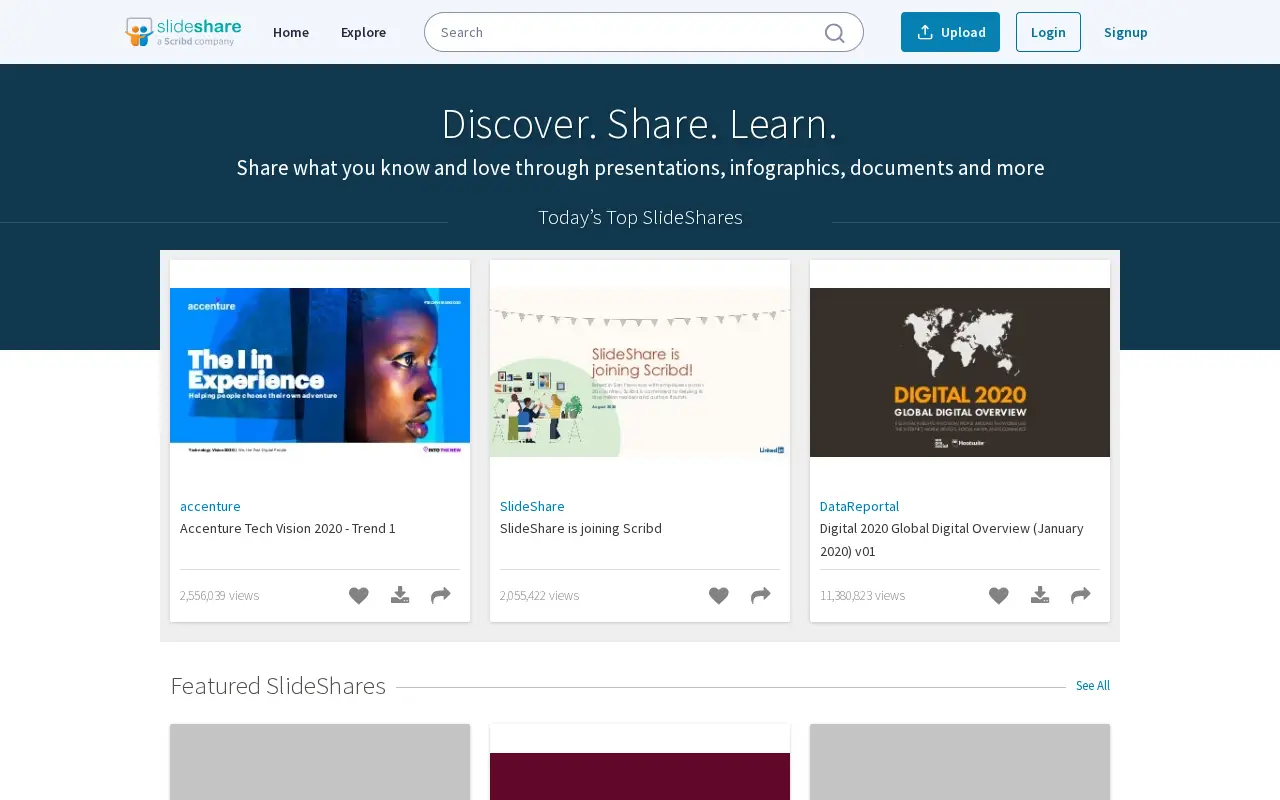1280x800 pixels.
Task: Open The I in Experience thumbnail
Action: tap(320, 372)
